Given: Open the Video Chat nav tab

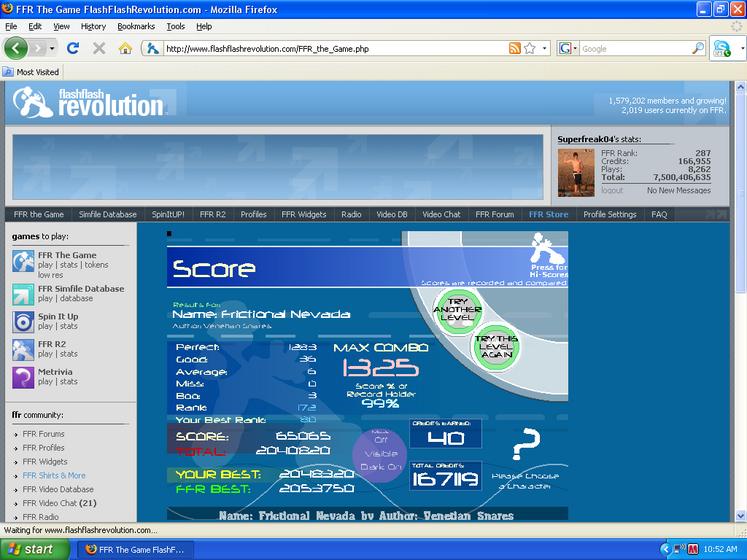Looking at the screenshot, I should [x=441, y=214].
